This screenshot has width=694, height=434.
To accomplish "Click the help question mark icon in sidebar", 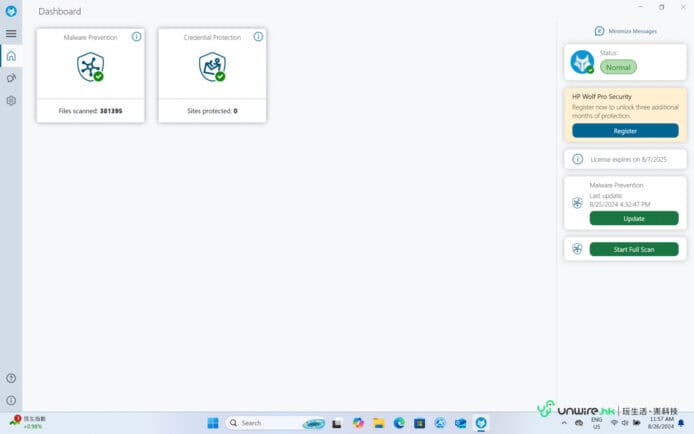I will [11, 378].
